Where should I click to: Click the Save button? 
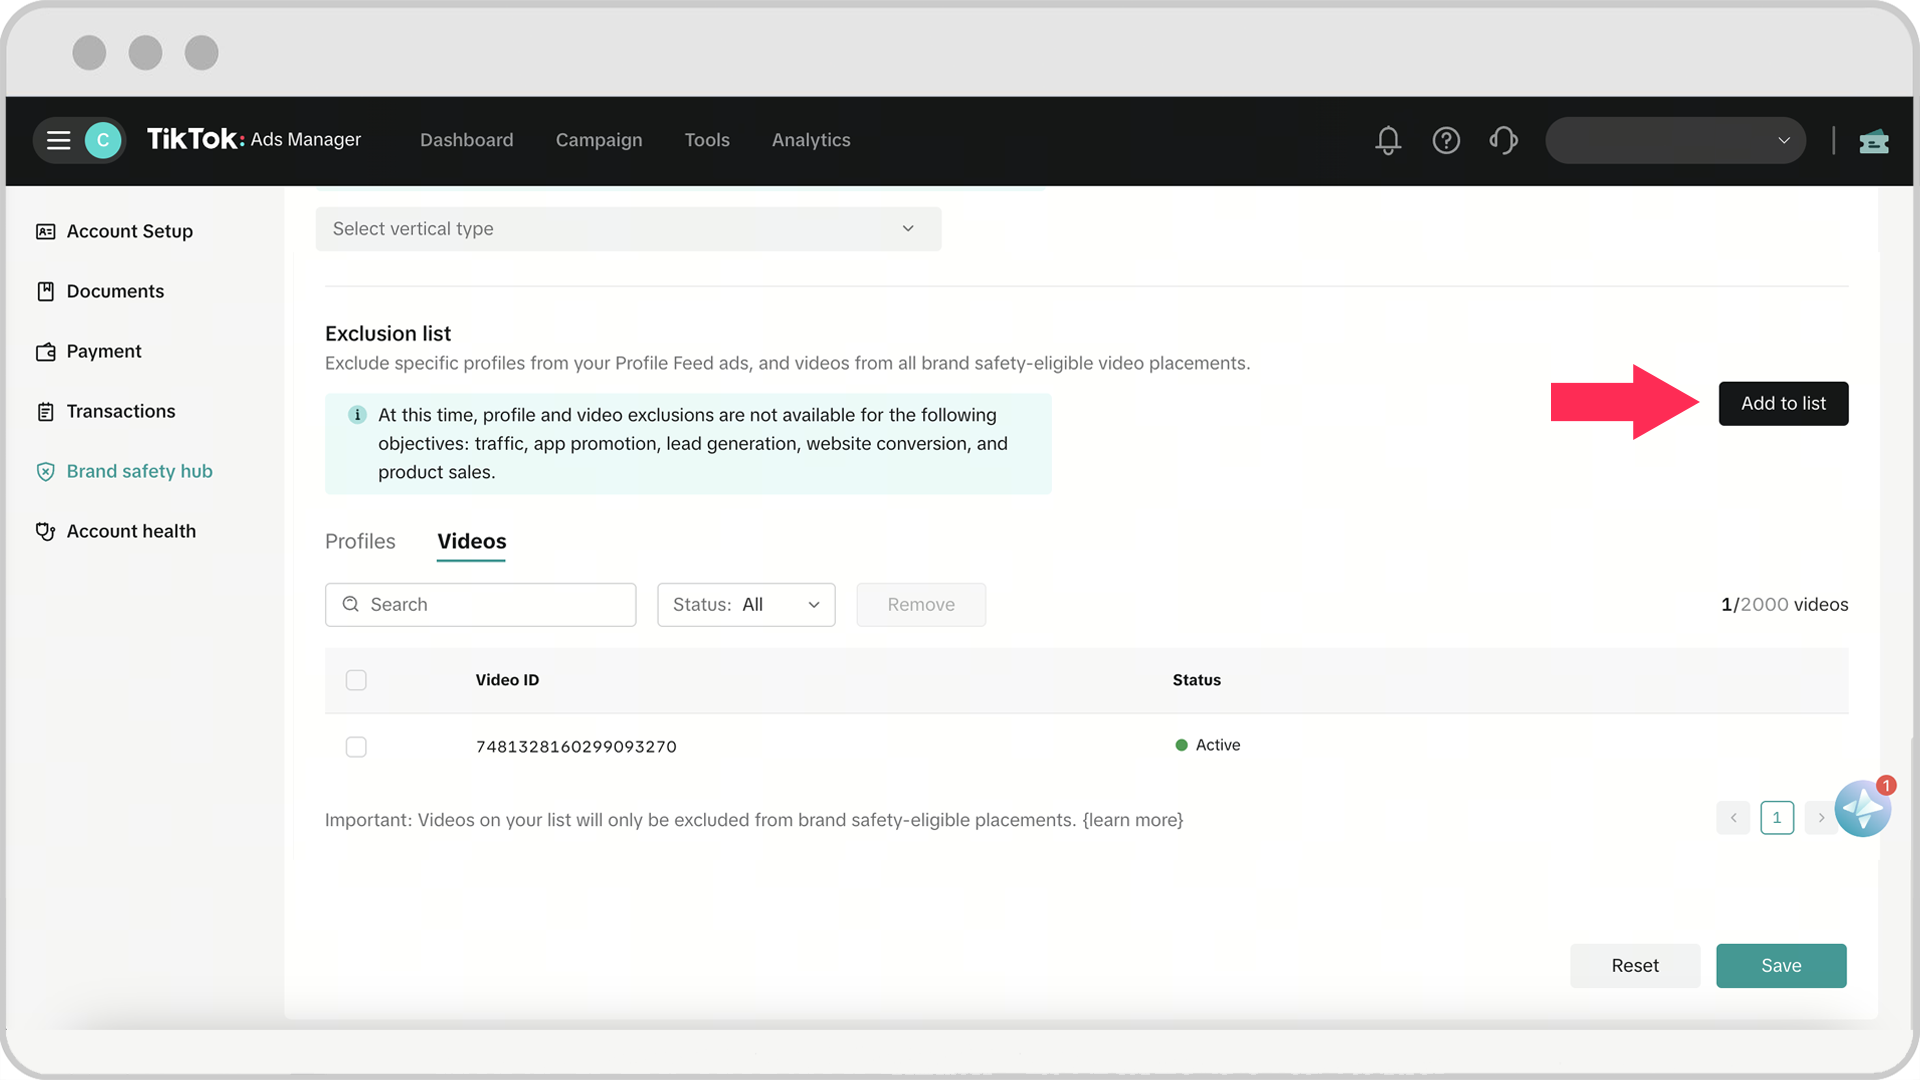pyautogui.click(x=1781, y=966)
